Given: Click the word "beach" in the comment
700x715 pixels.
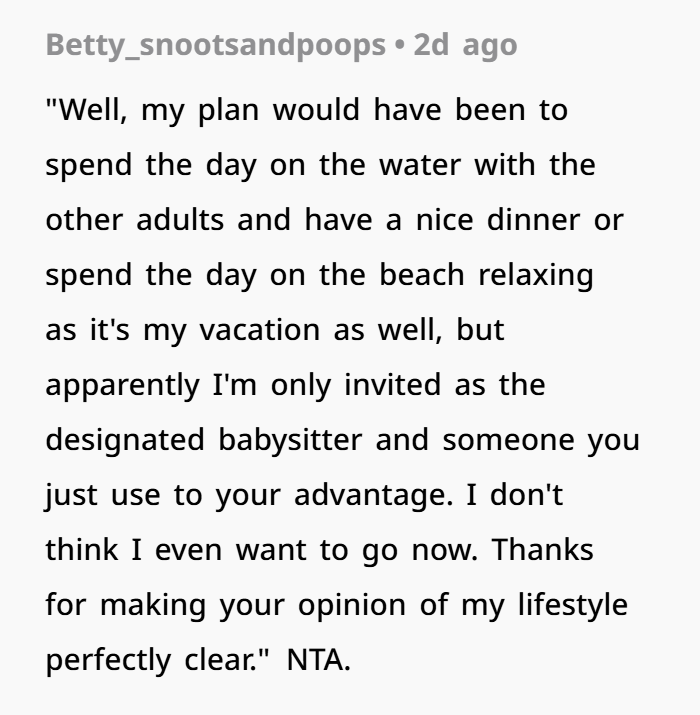Looking at the screenshot, I should click(424, 275).
